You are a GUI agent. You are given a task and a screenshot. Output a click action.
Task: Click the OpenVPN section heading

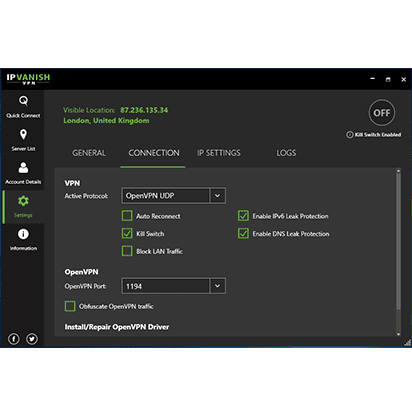[x=81, y=272]
